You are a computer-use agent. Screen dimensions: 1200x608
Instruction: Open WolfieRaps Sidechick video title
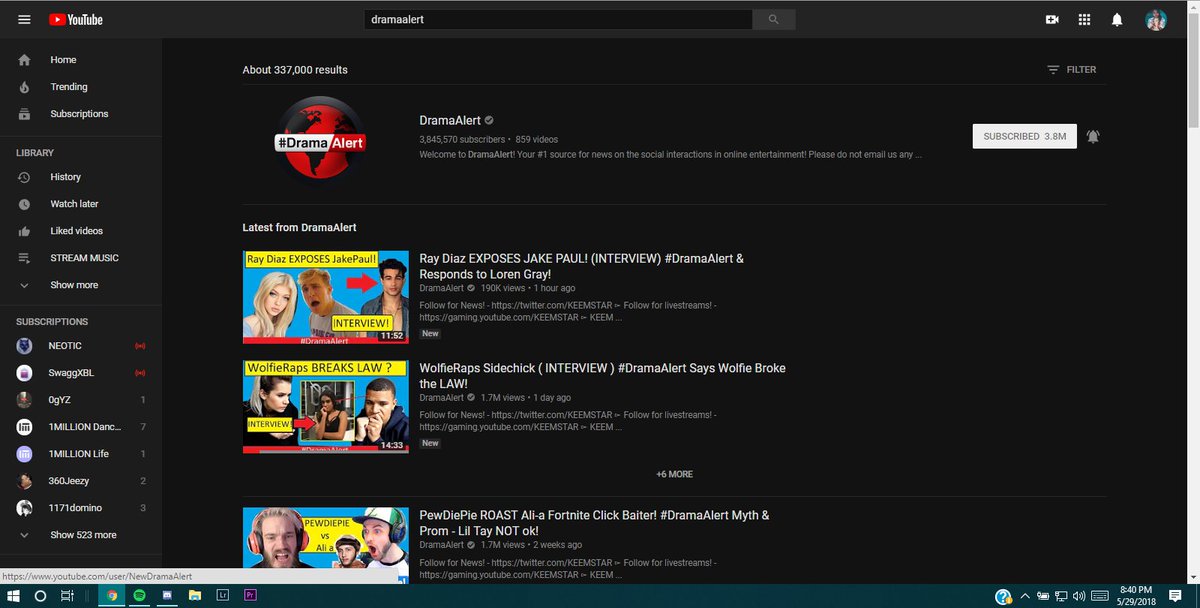coord(602,376)
